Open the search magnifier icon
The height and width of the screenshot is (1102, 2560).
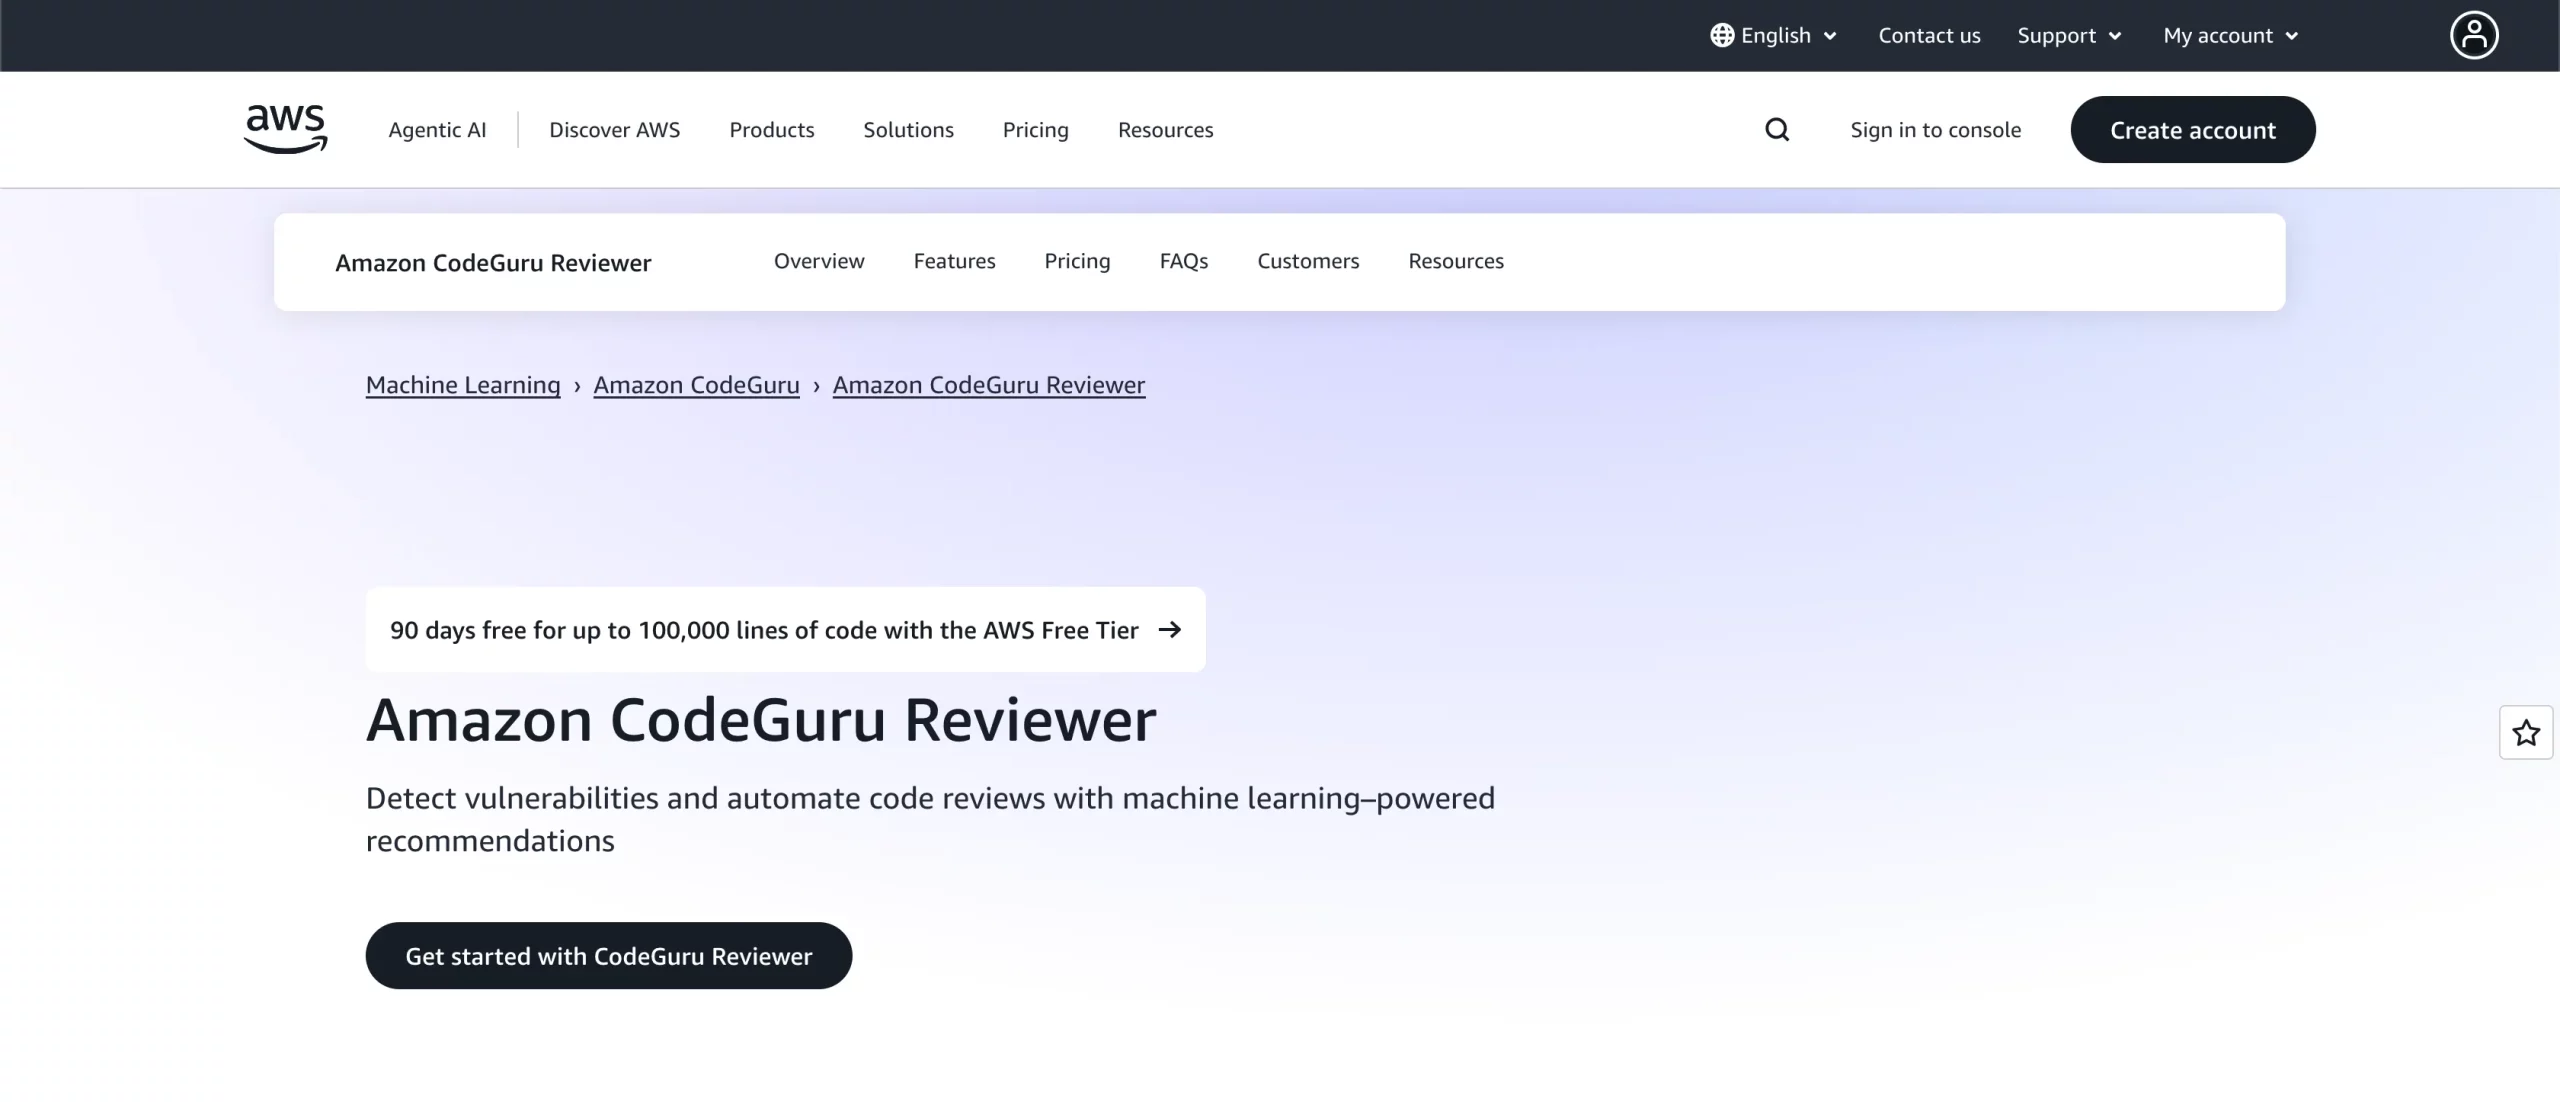[1777, 129]
